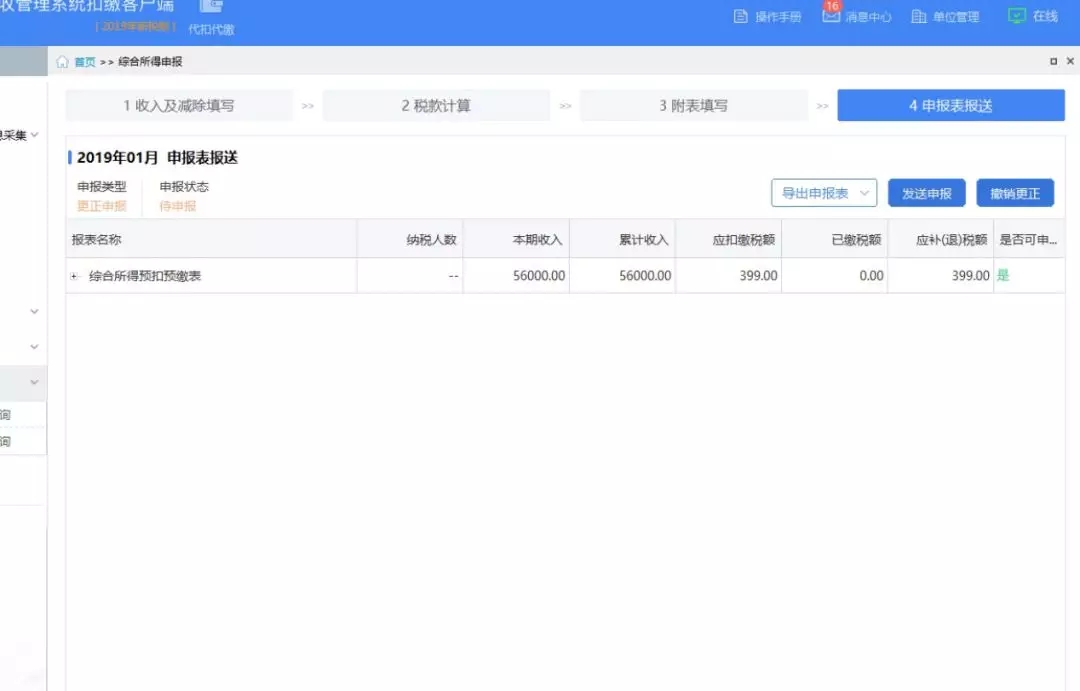Image resolution: width=1080 pixels, height=691 pixels.
Task: Select step 4 申报表报送
Action: pos(950,106)
